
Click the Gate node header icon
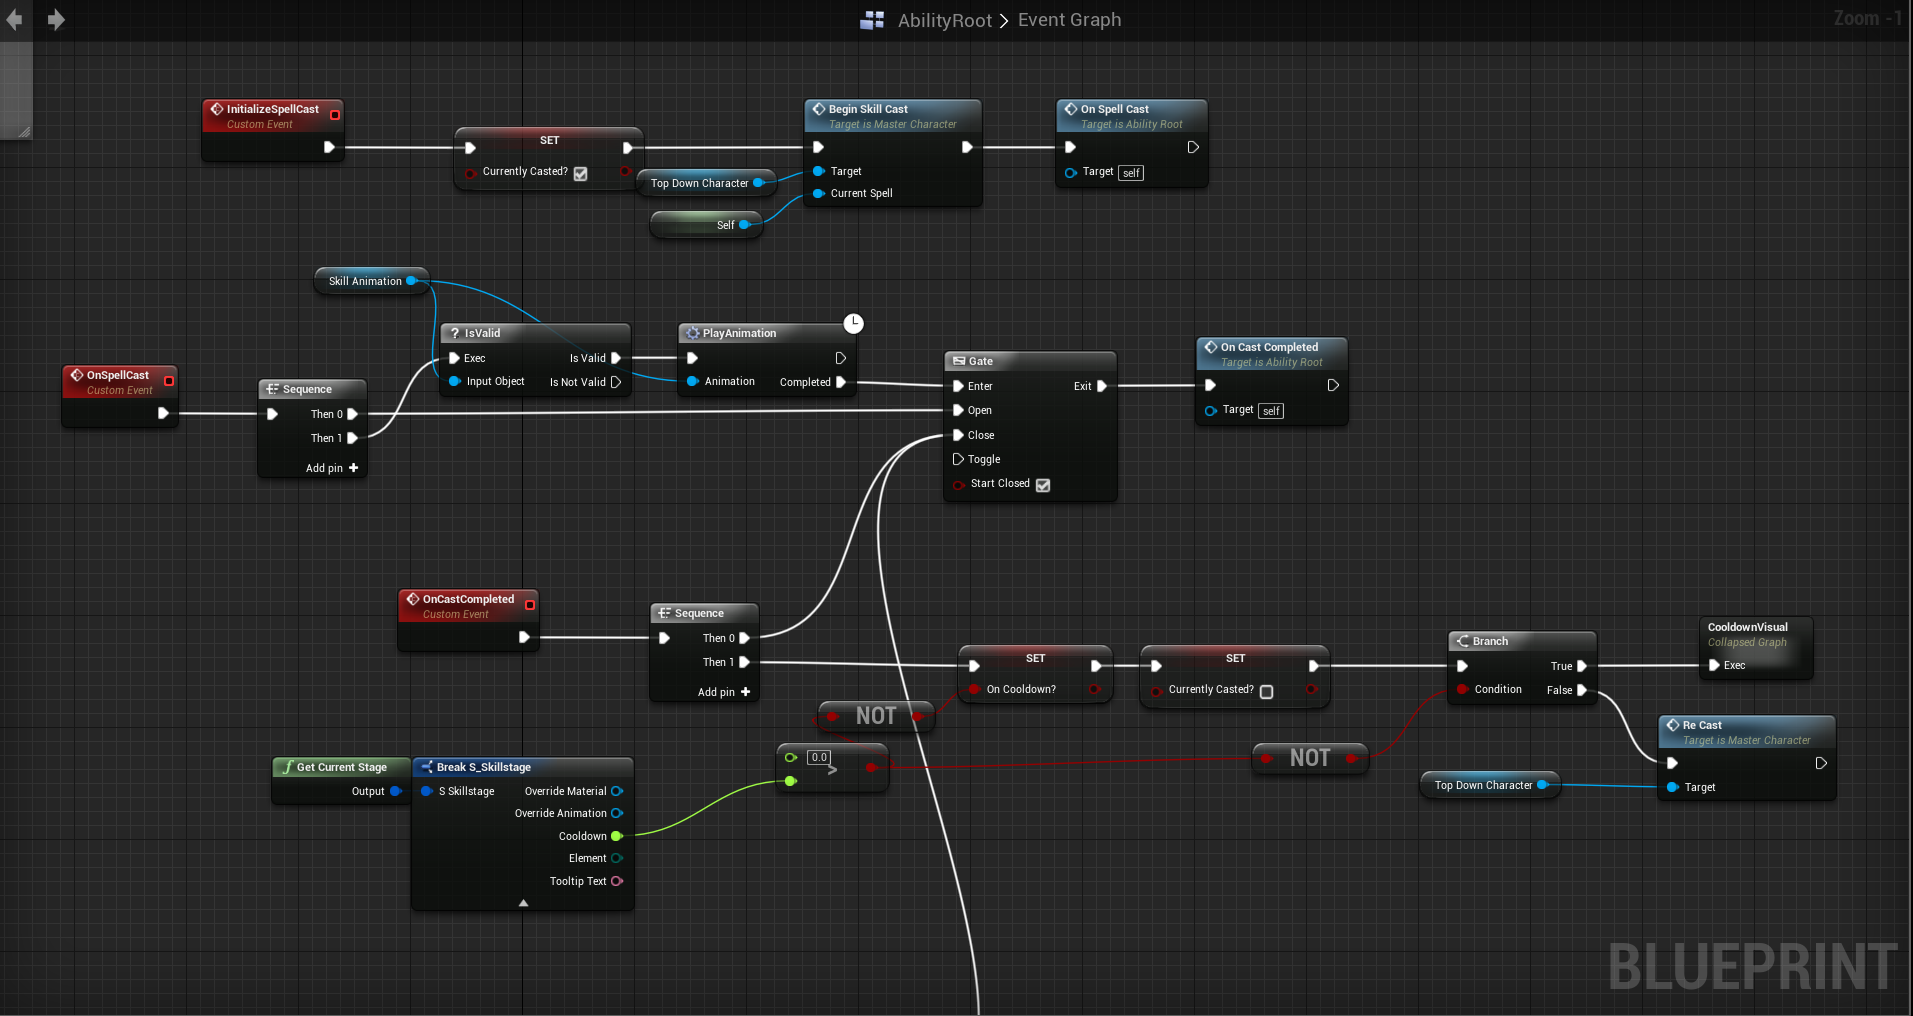click(958, 361)
